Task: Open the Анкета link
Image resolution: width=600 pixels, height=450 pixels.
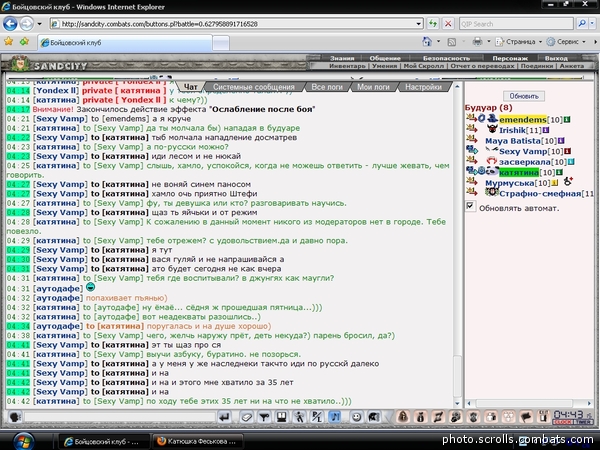Action: coord(572,66)
